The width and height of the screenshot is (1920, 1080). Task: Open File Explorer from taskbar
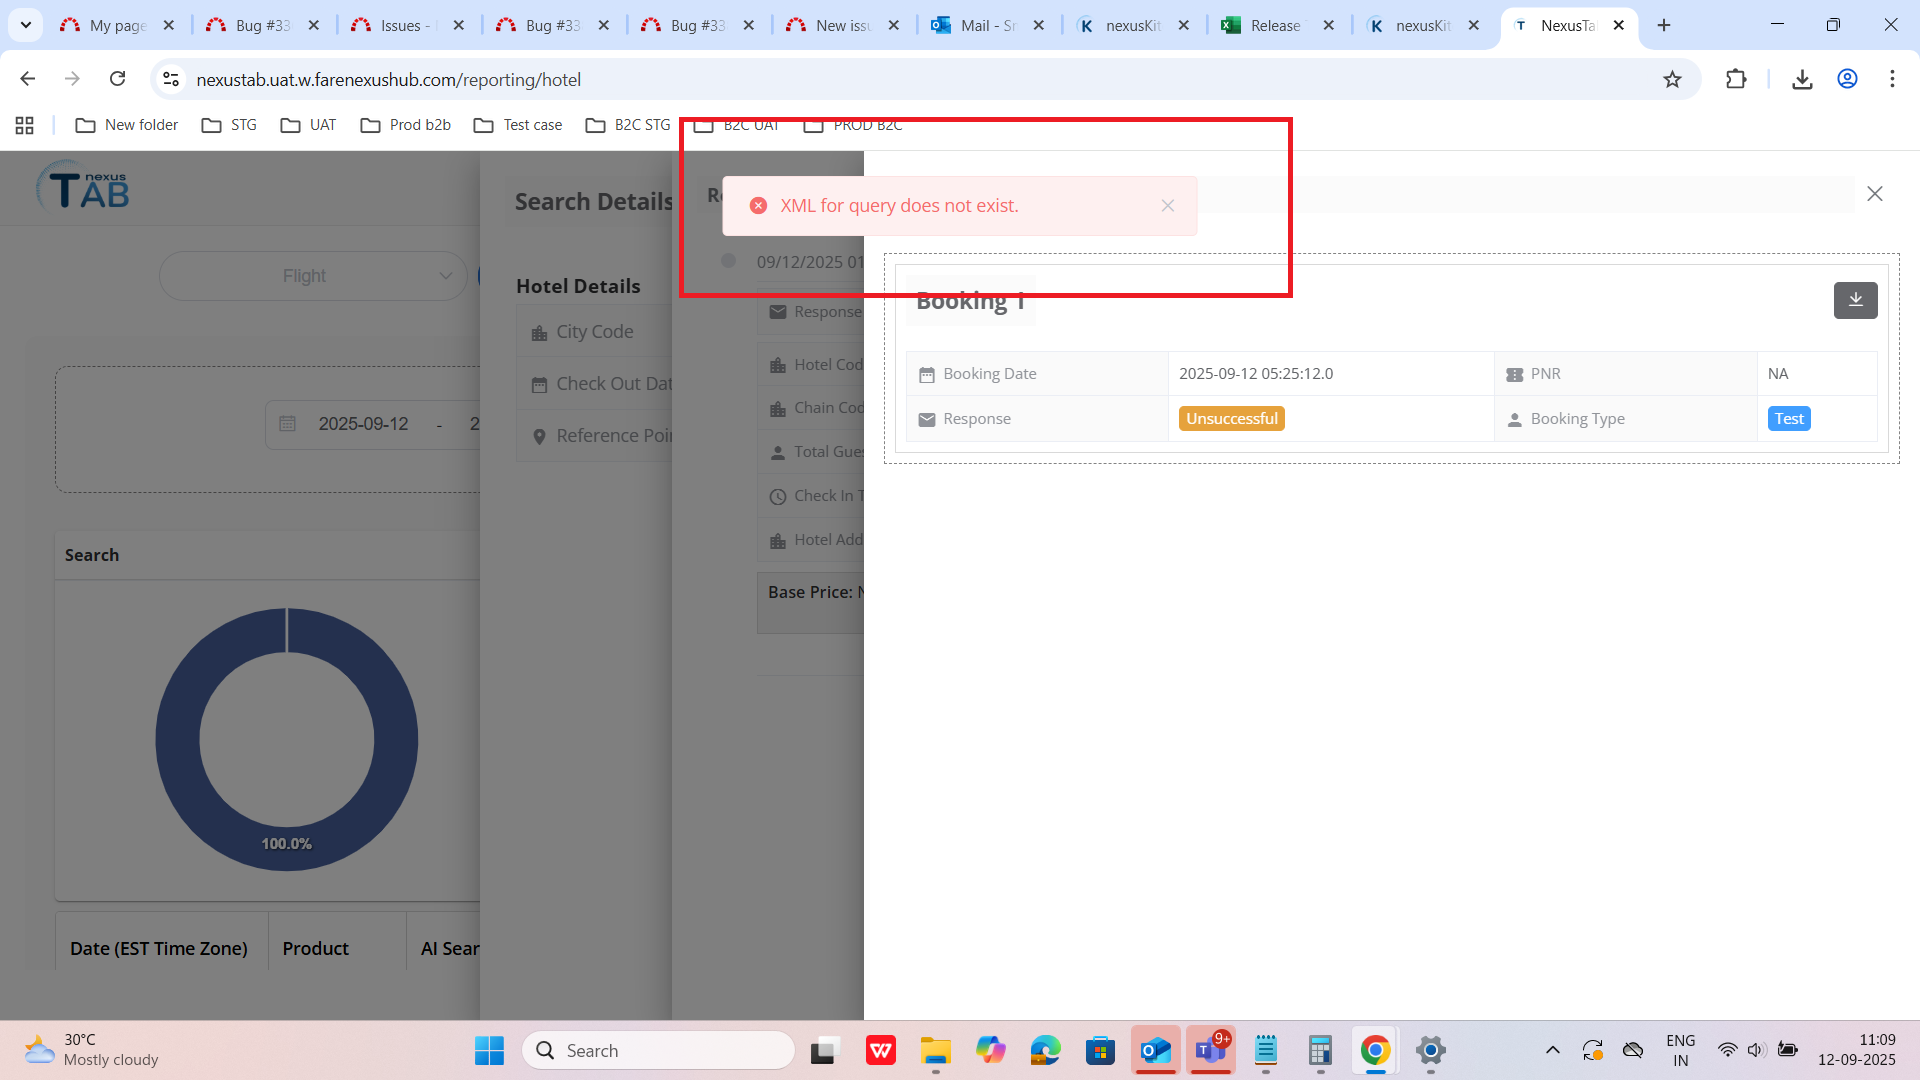(x=936, y=1050)
